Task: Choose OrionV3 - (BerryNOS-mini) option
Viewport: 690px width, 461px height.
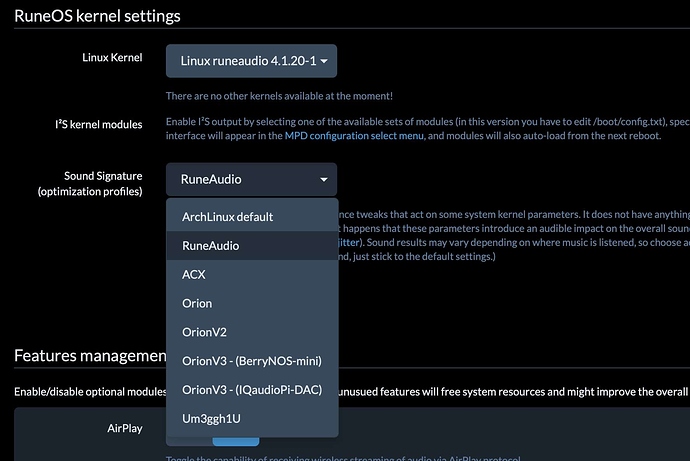Action: point(252,361)
